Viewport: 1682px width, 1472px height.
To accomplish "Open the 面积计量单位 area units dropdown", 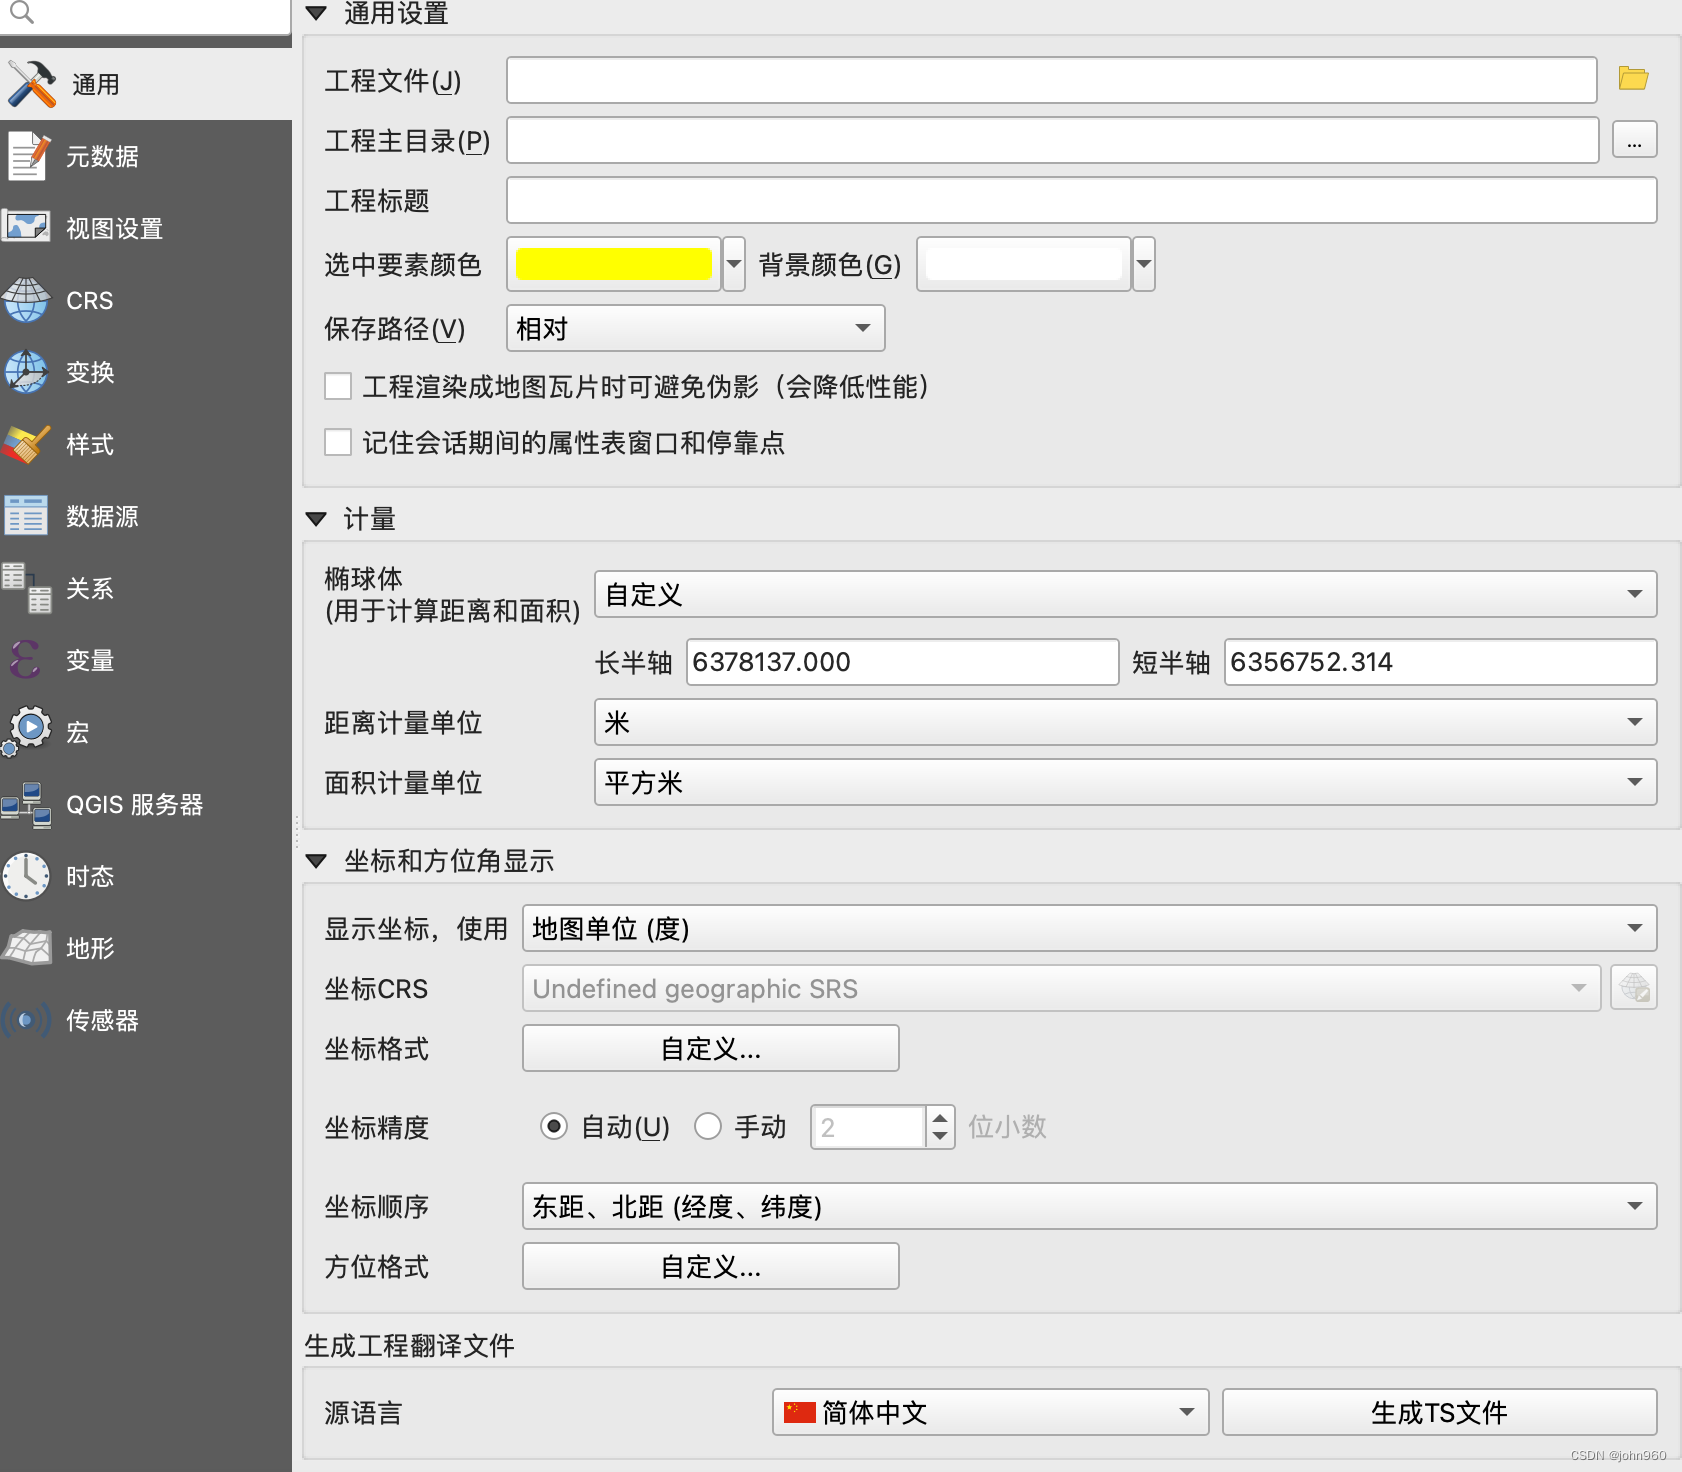I will [x=1126, y=782].
